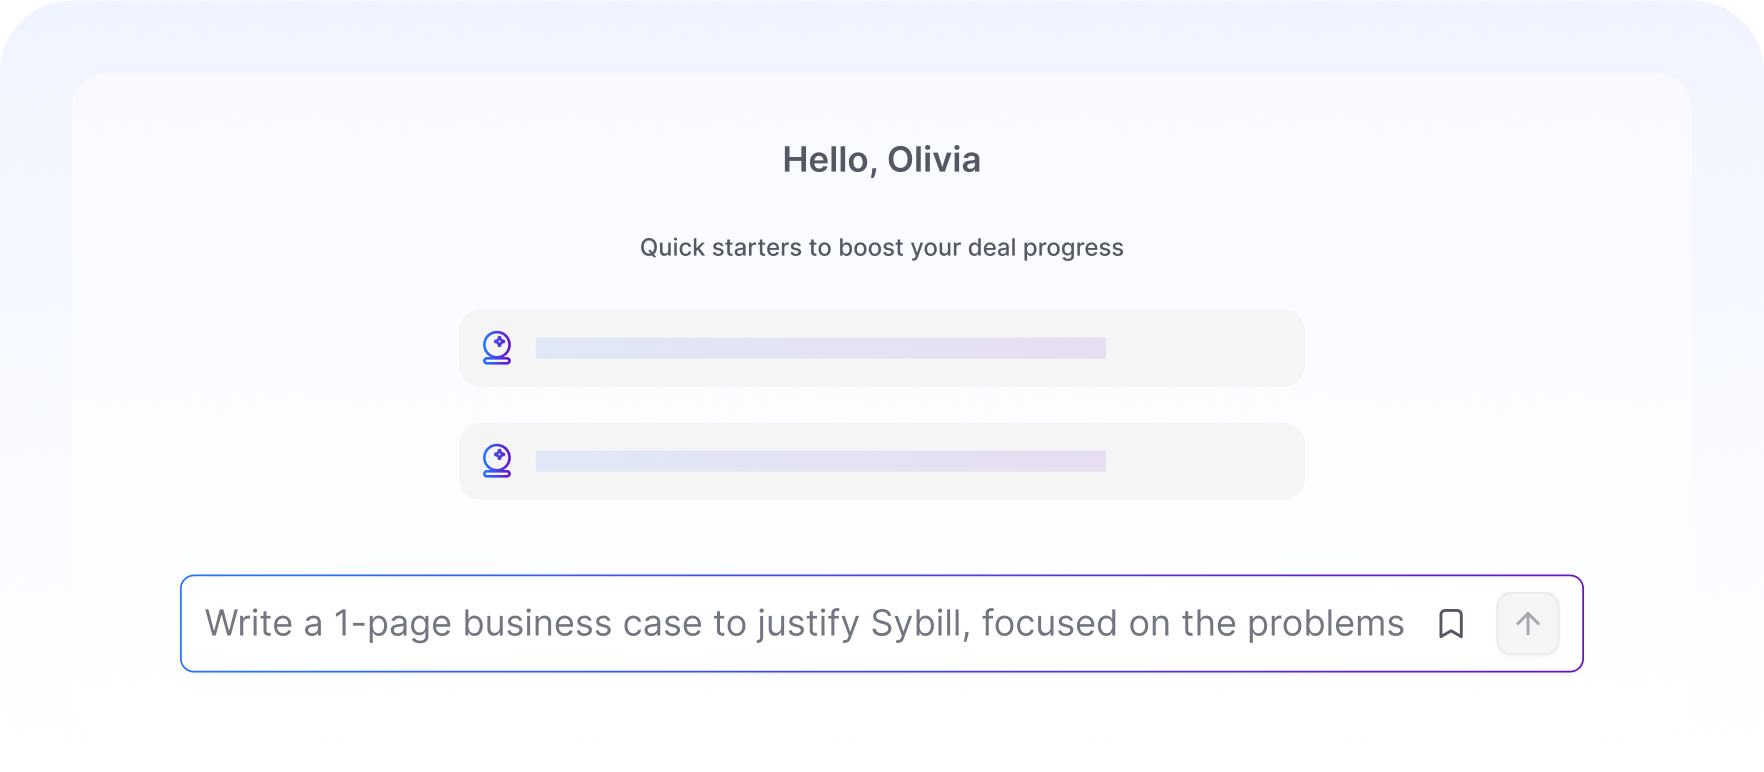Click the "Quick starters to boost your deal progress" subtitle
The image size is (1764, 772).
pyautogui.click(x=881, y=247)
